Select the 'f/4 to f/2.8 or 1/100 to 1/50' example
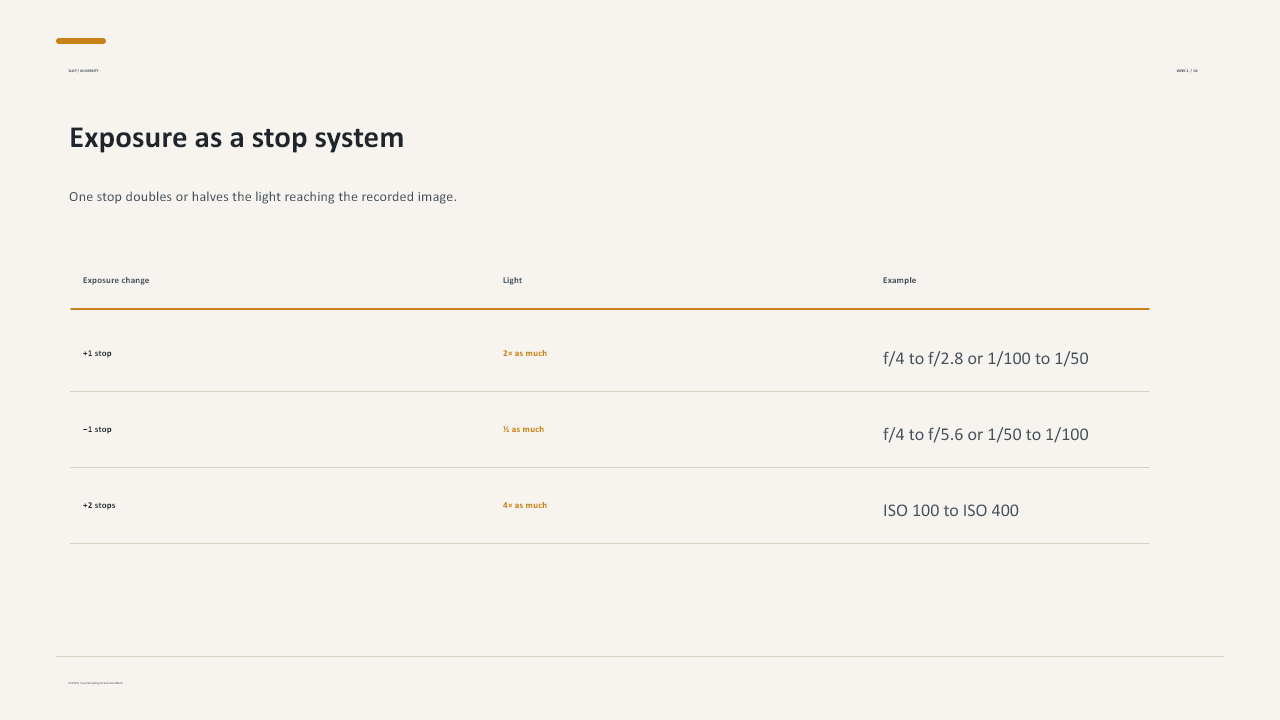Viewport: 1280px width, 720px height. tap(985, 358)
